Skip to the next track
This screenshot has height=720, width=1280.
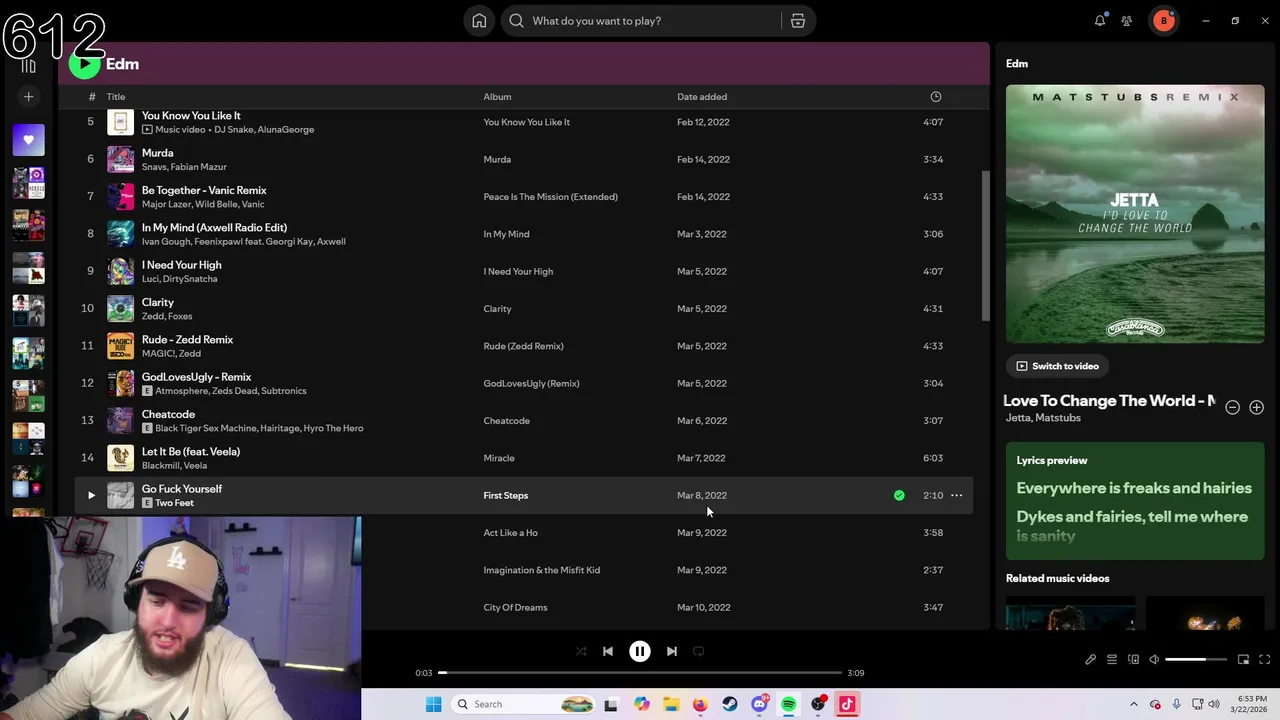point(672,651)
